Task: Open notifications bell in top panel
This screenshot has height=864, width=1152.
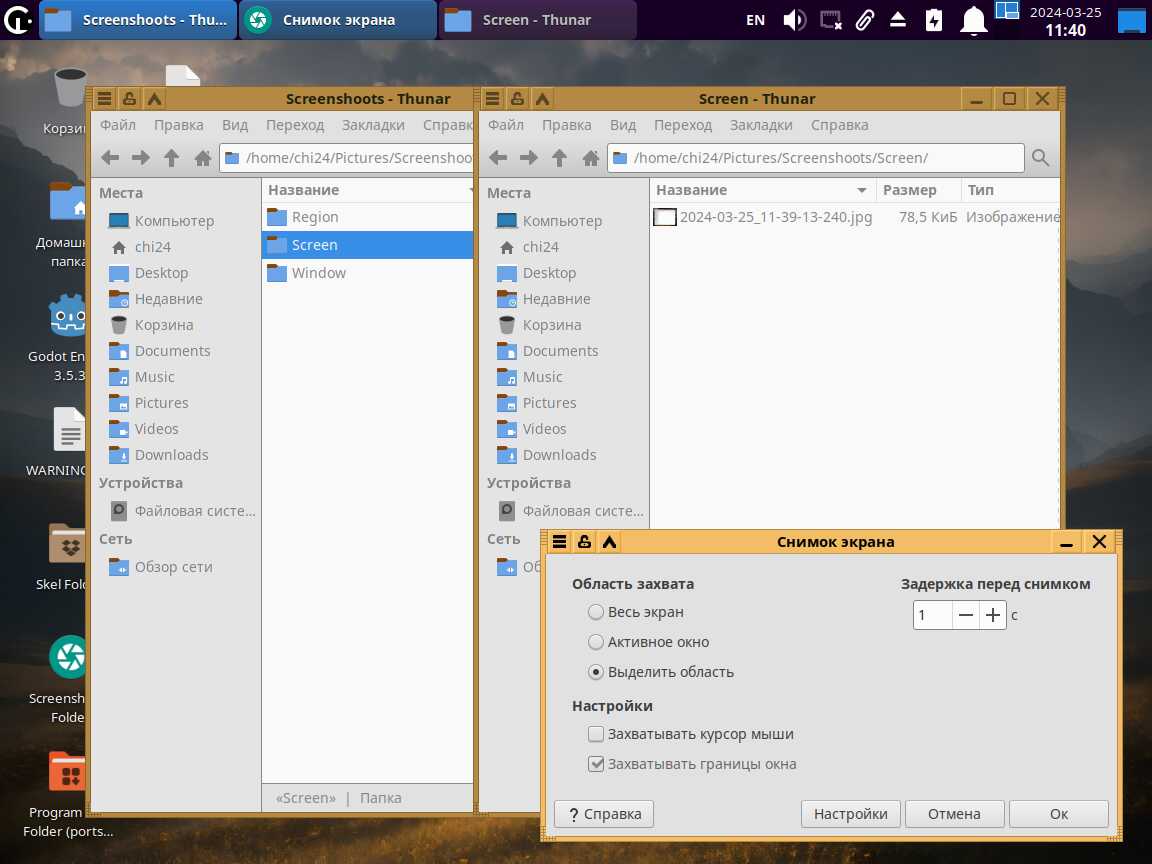Action: 973,20
